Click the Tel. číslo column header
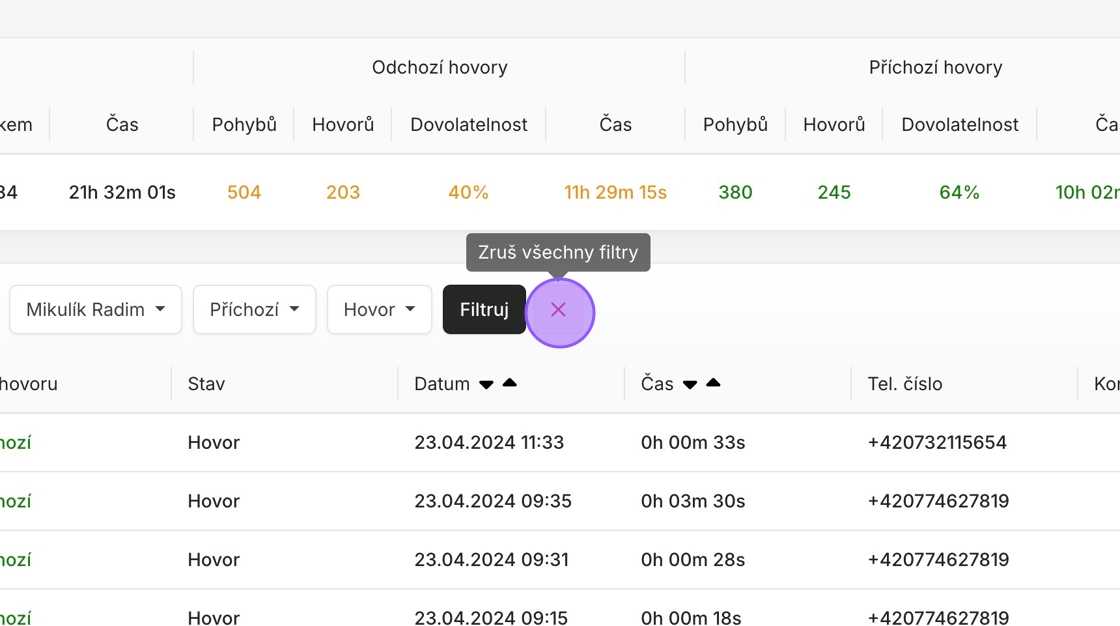1120x626 pixels. 905,384
